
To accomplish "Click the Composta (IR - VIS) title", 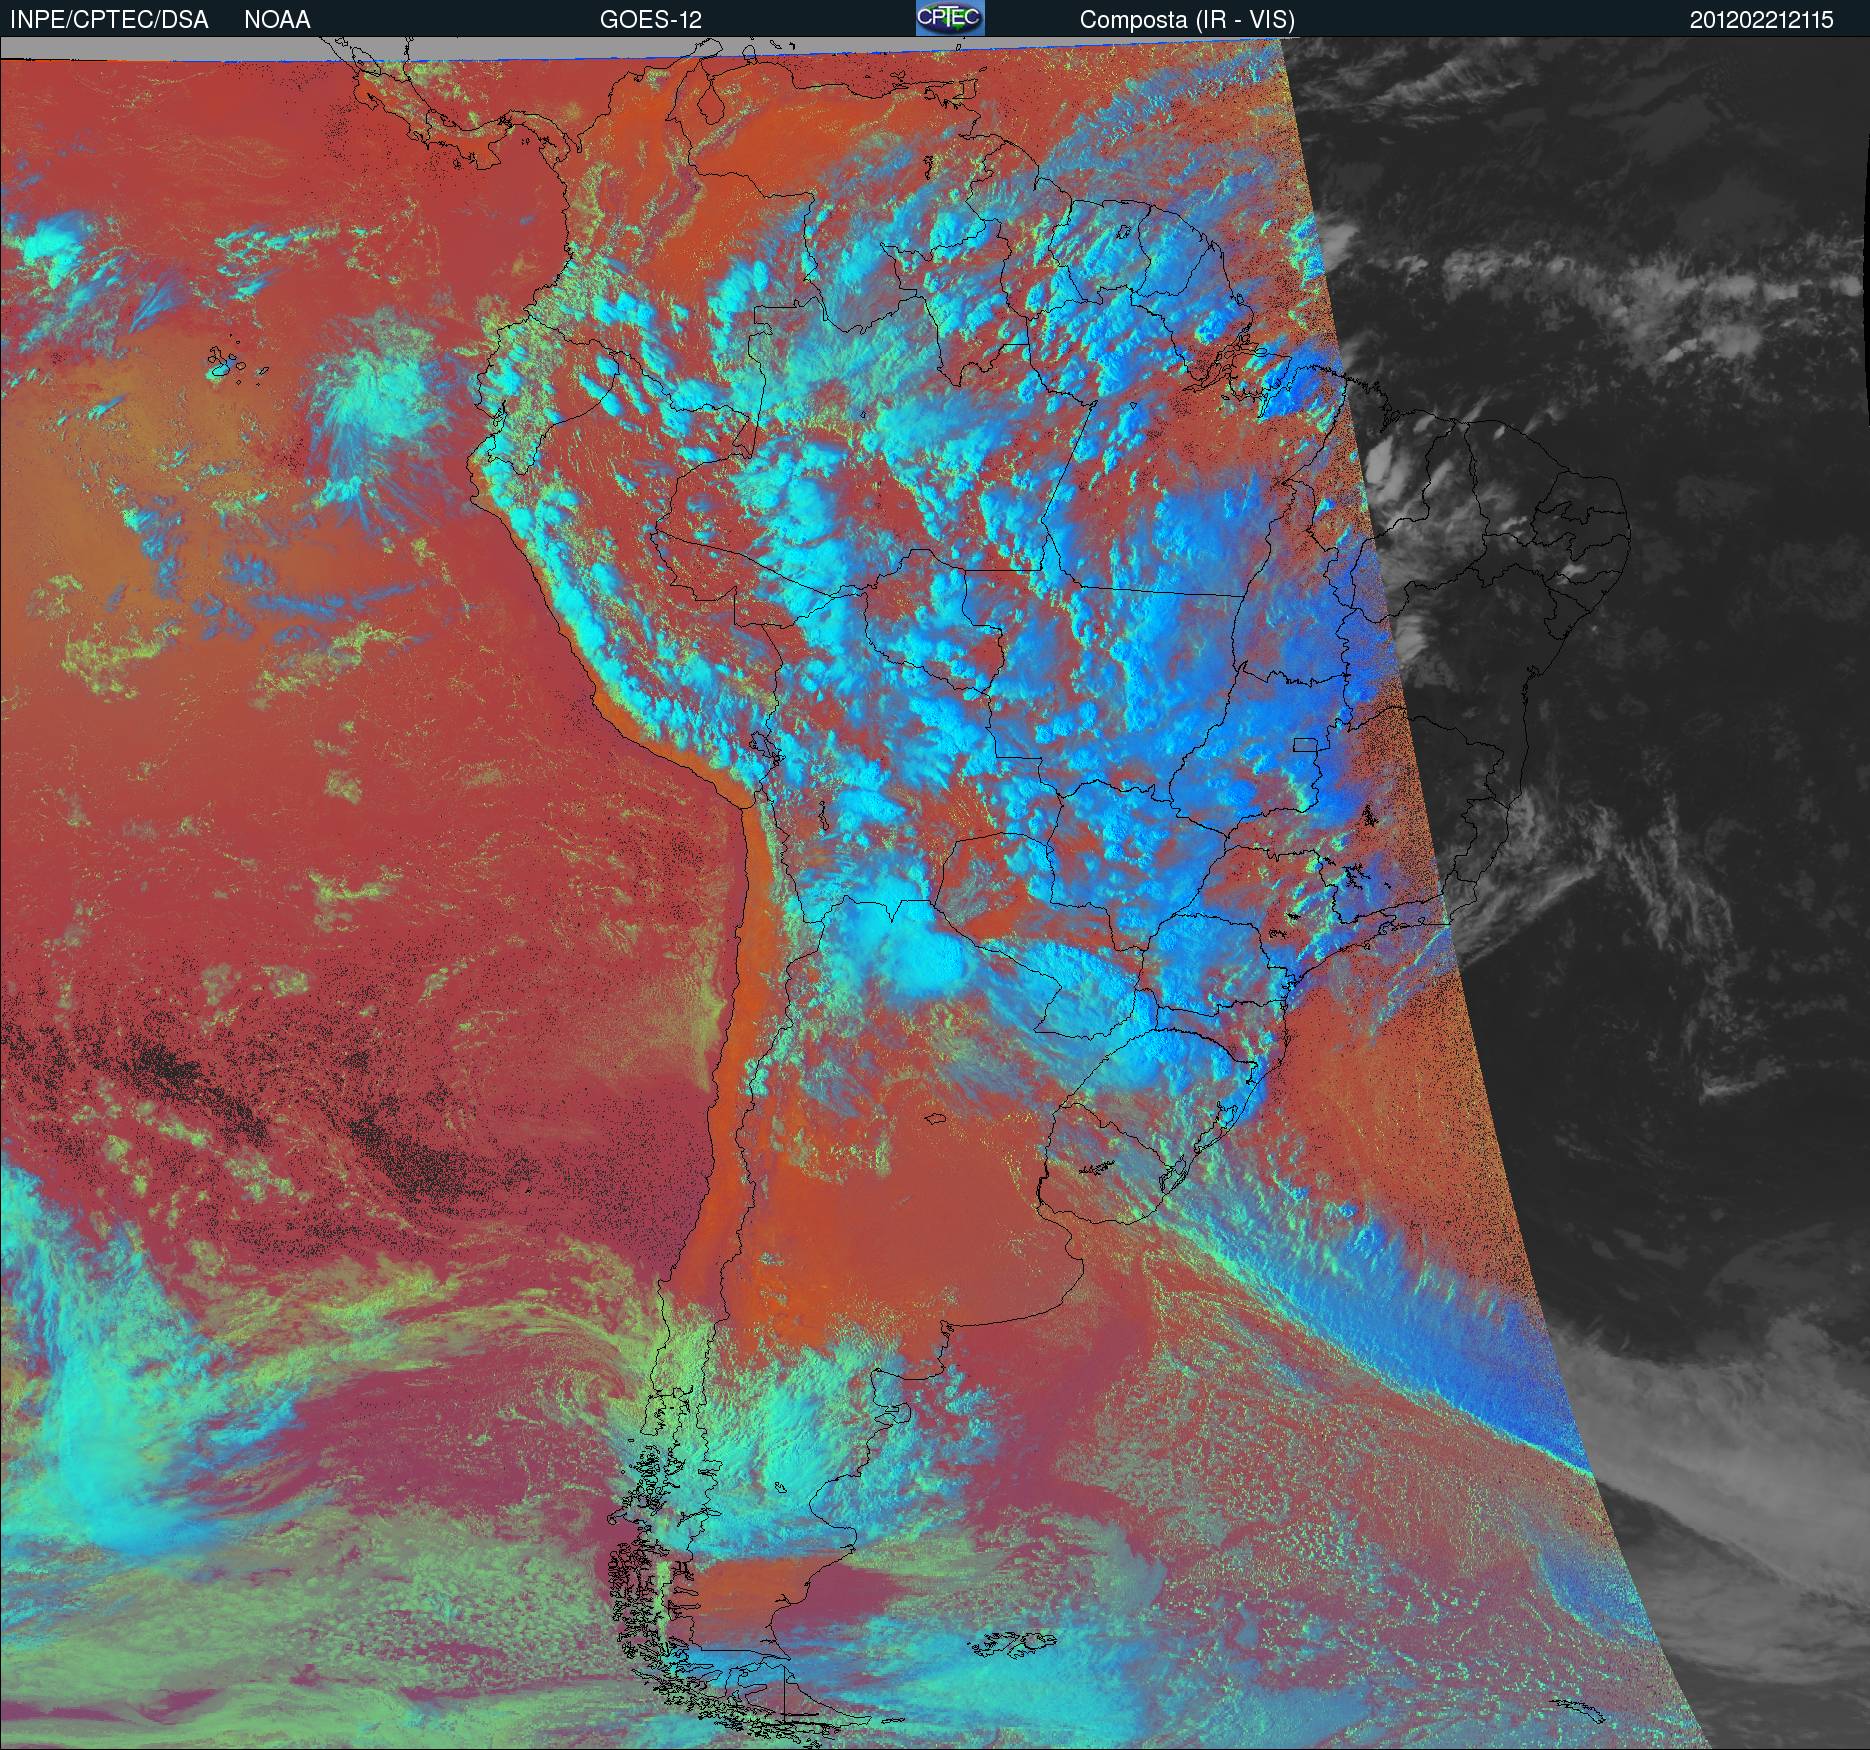I will coord(1187,20).
